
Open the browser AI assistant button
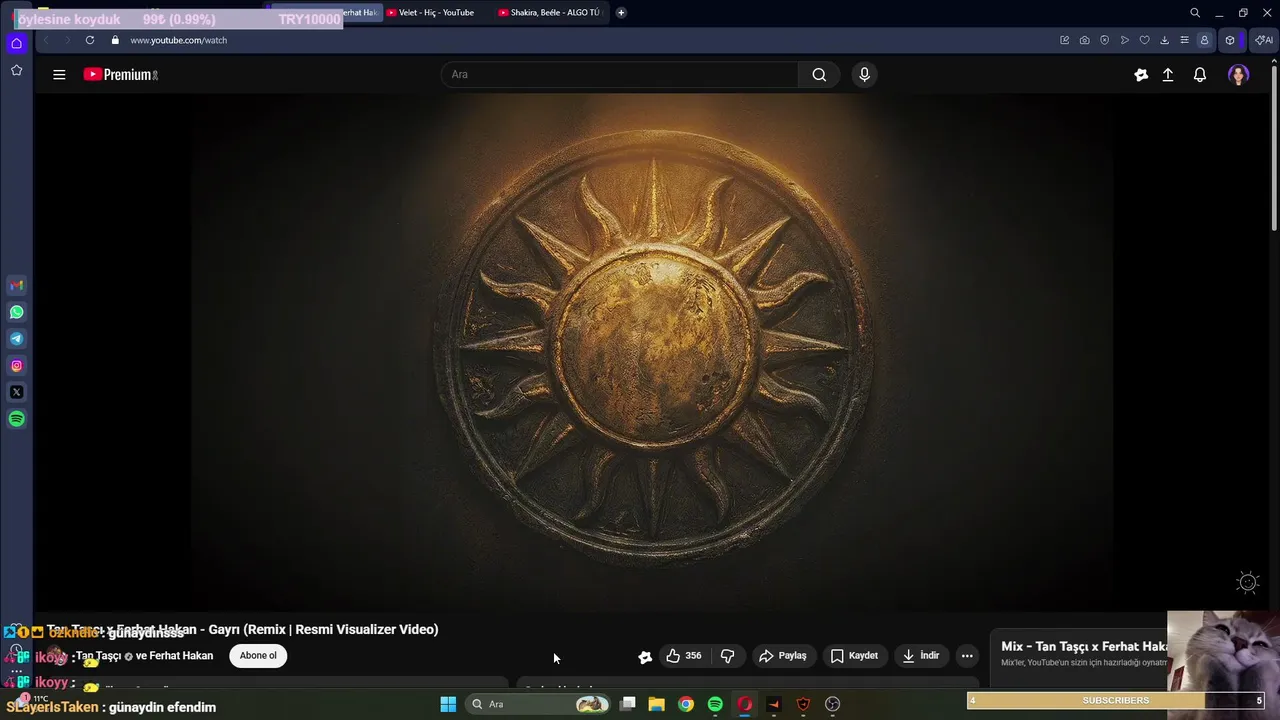[x=1264, y=40]
